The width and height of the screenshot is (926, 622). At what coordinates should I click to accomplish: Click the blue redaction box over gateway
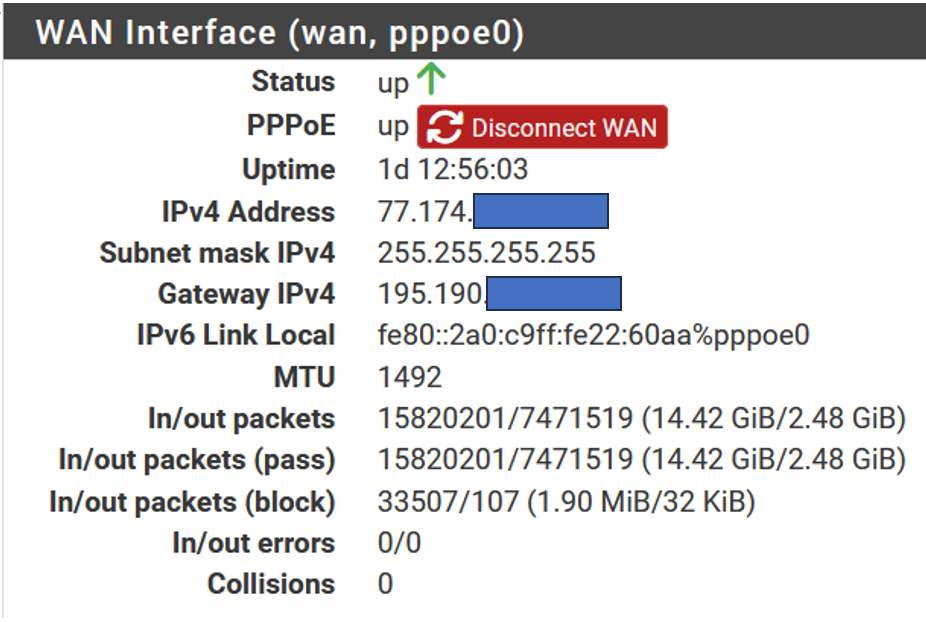(554, 293)
